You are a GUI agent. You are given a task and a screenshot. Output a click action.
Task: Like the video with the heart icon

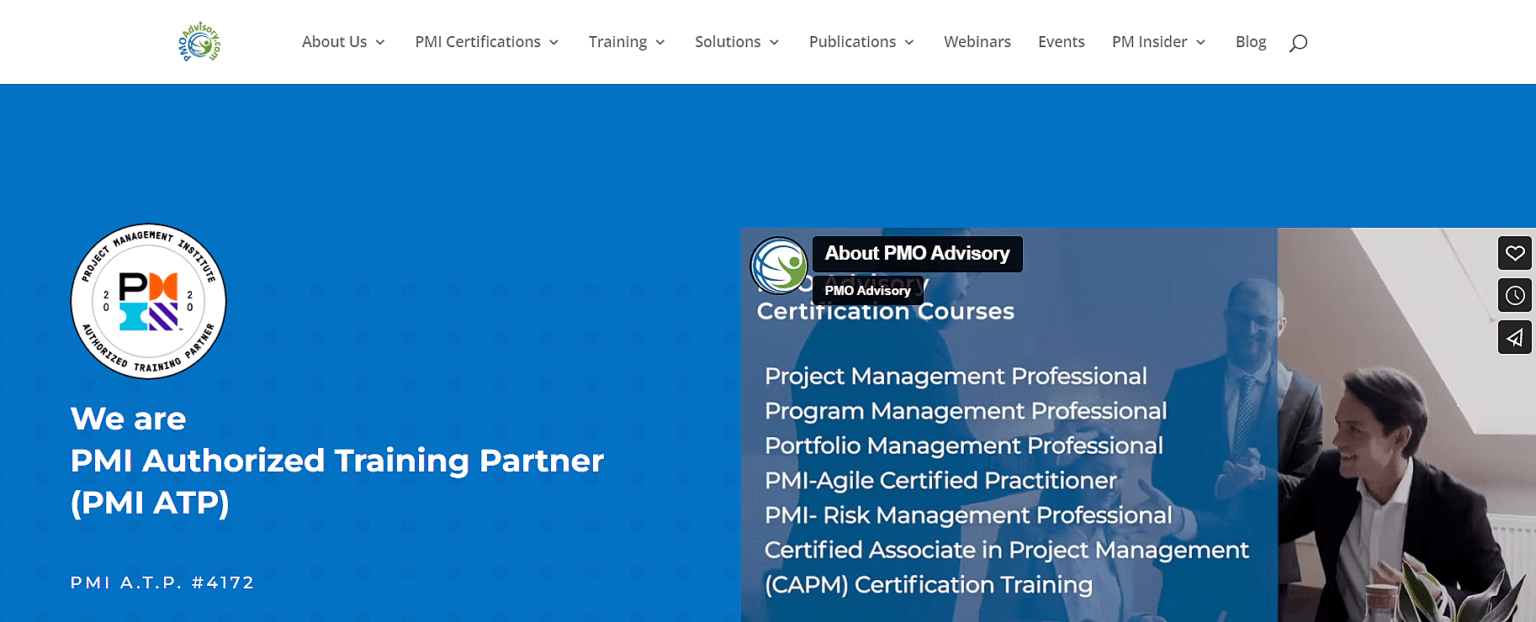(x=1514, y=253)
